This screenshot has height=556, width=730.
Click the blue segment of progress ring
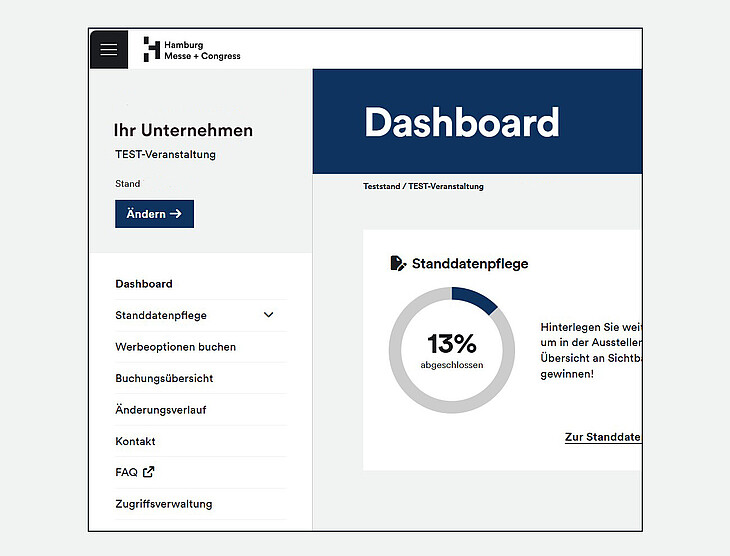click(475, 298)
